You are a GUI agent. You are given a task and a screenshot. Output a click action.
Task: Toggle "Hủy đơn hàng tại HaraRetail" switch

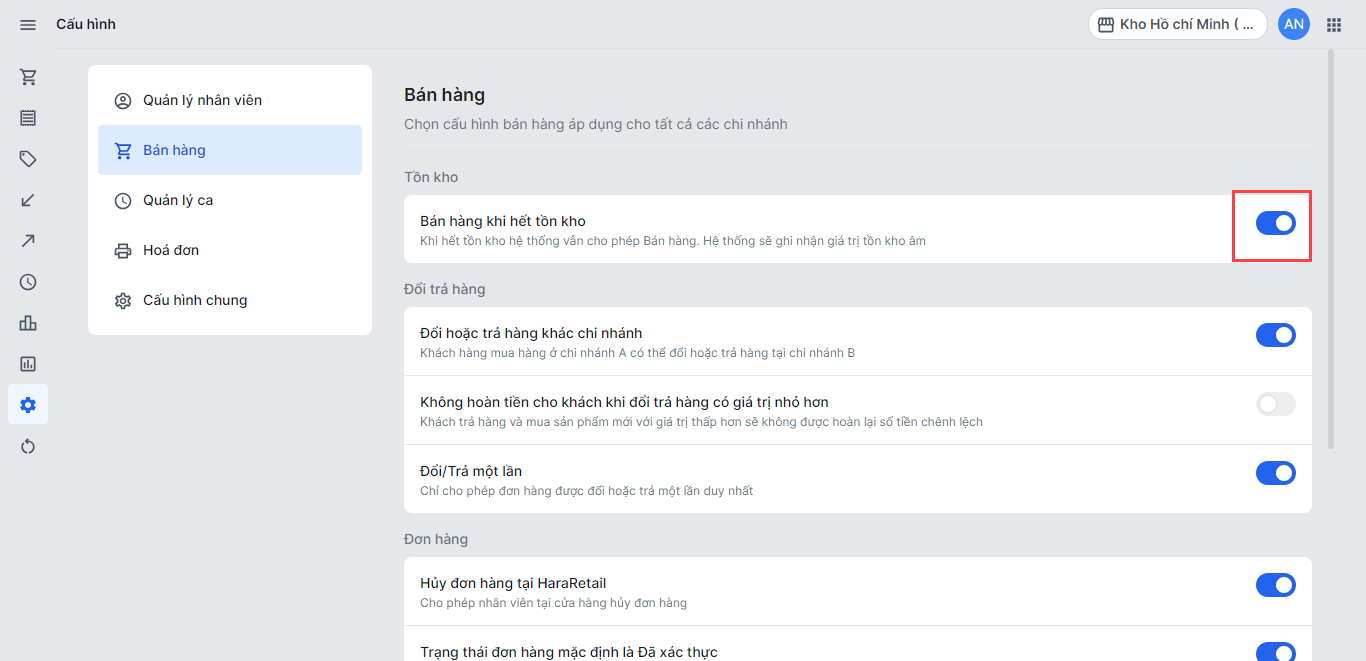click(1275, 585)
